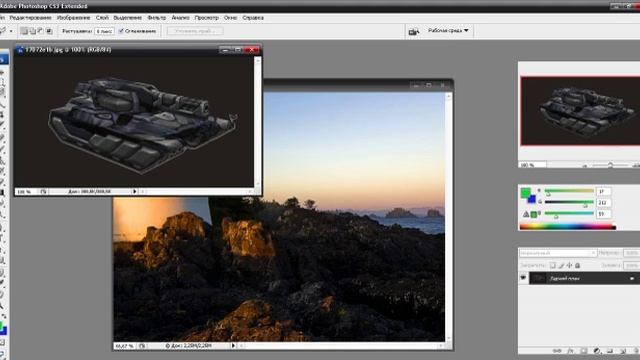Screen dimensions: 640x360
Task: Toggle lock image pixels brush icon
Action: [561, 266]
